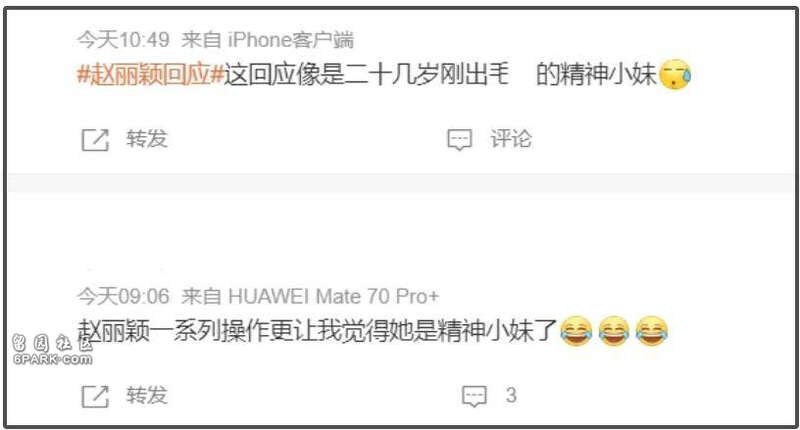Viewport: 800px width, 430px height.
Task: Click the first post text about 精神小妹
Action: coord(440,74)
